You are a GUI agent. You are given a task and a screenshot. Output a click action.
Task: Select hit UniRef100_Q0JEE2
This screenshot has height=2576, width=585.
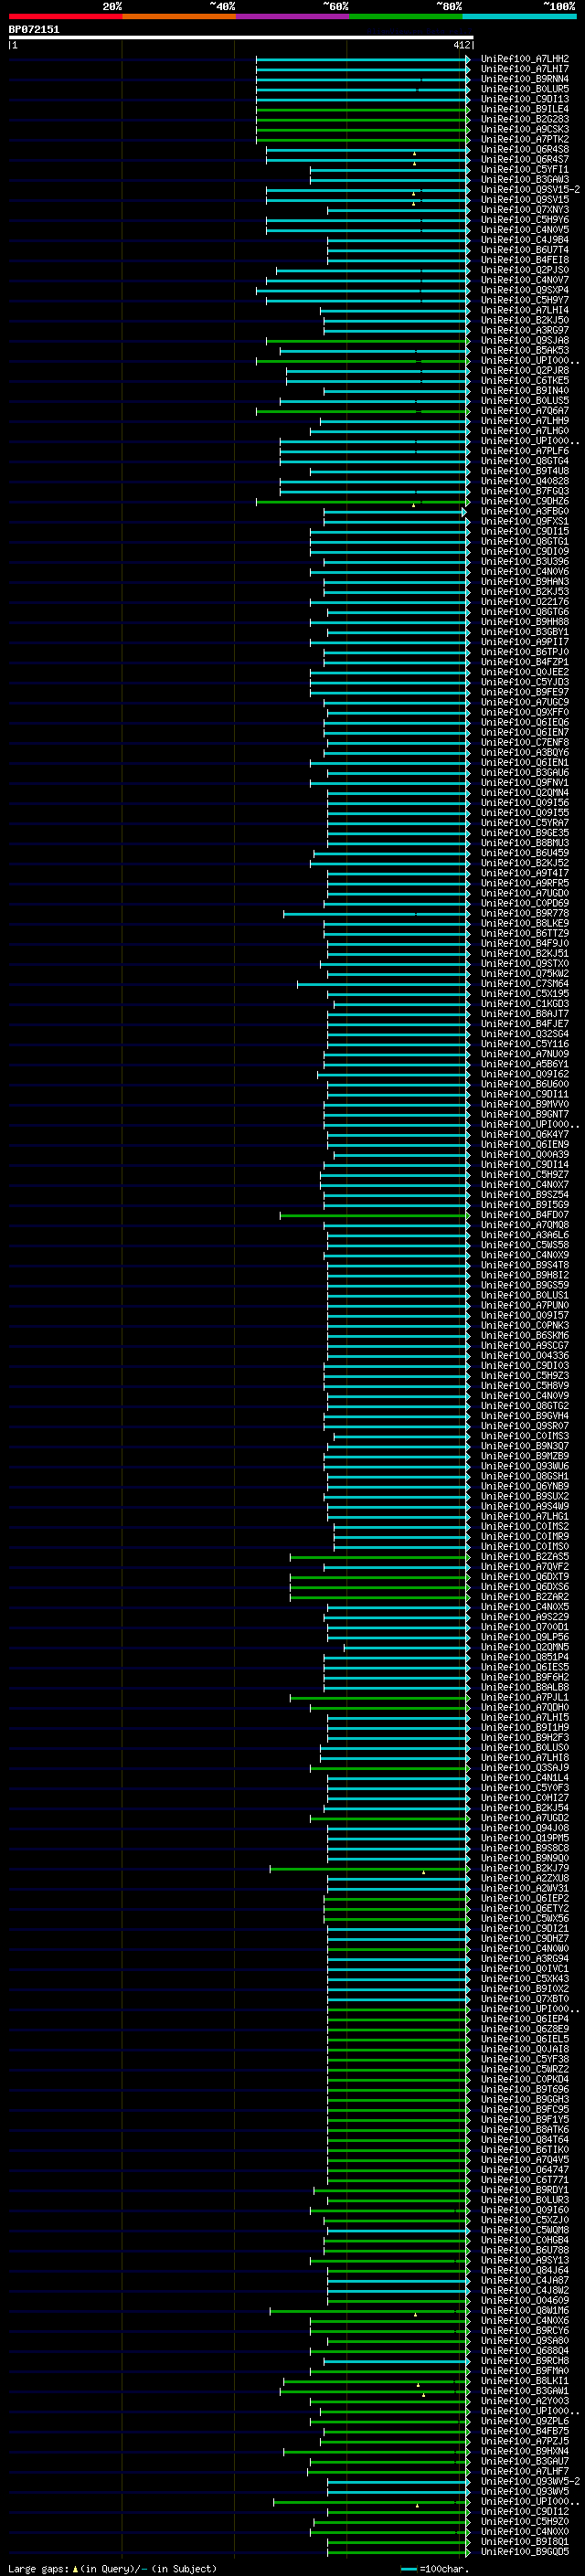click(525, 672)
